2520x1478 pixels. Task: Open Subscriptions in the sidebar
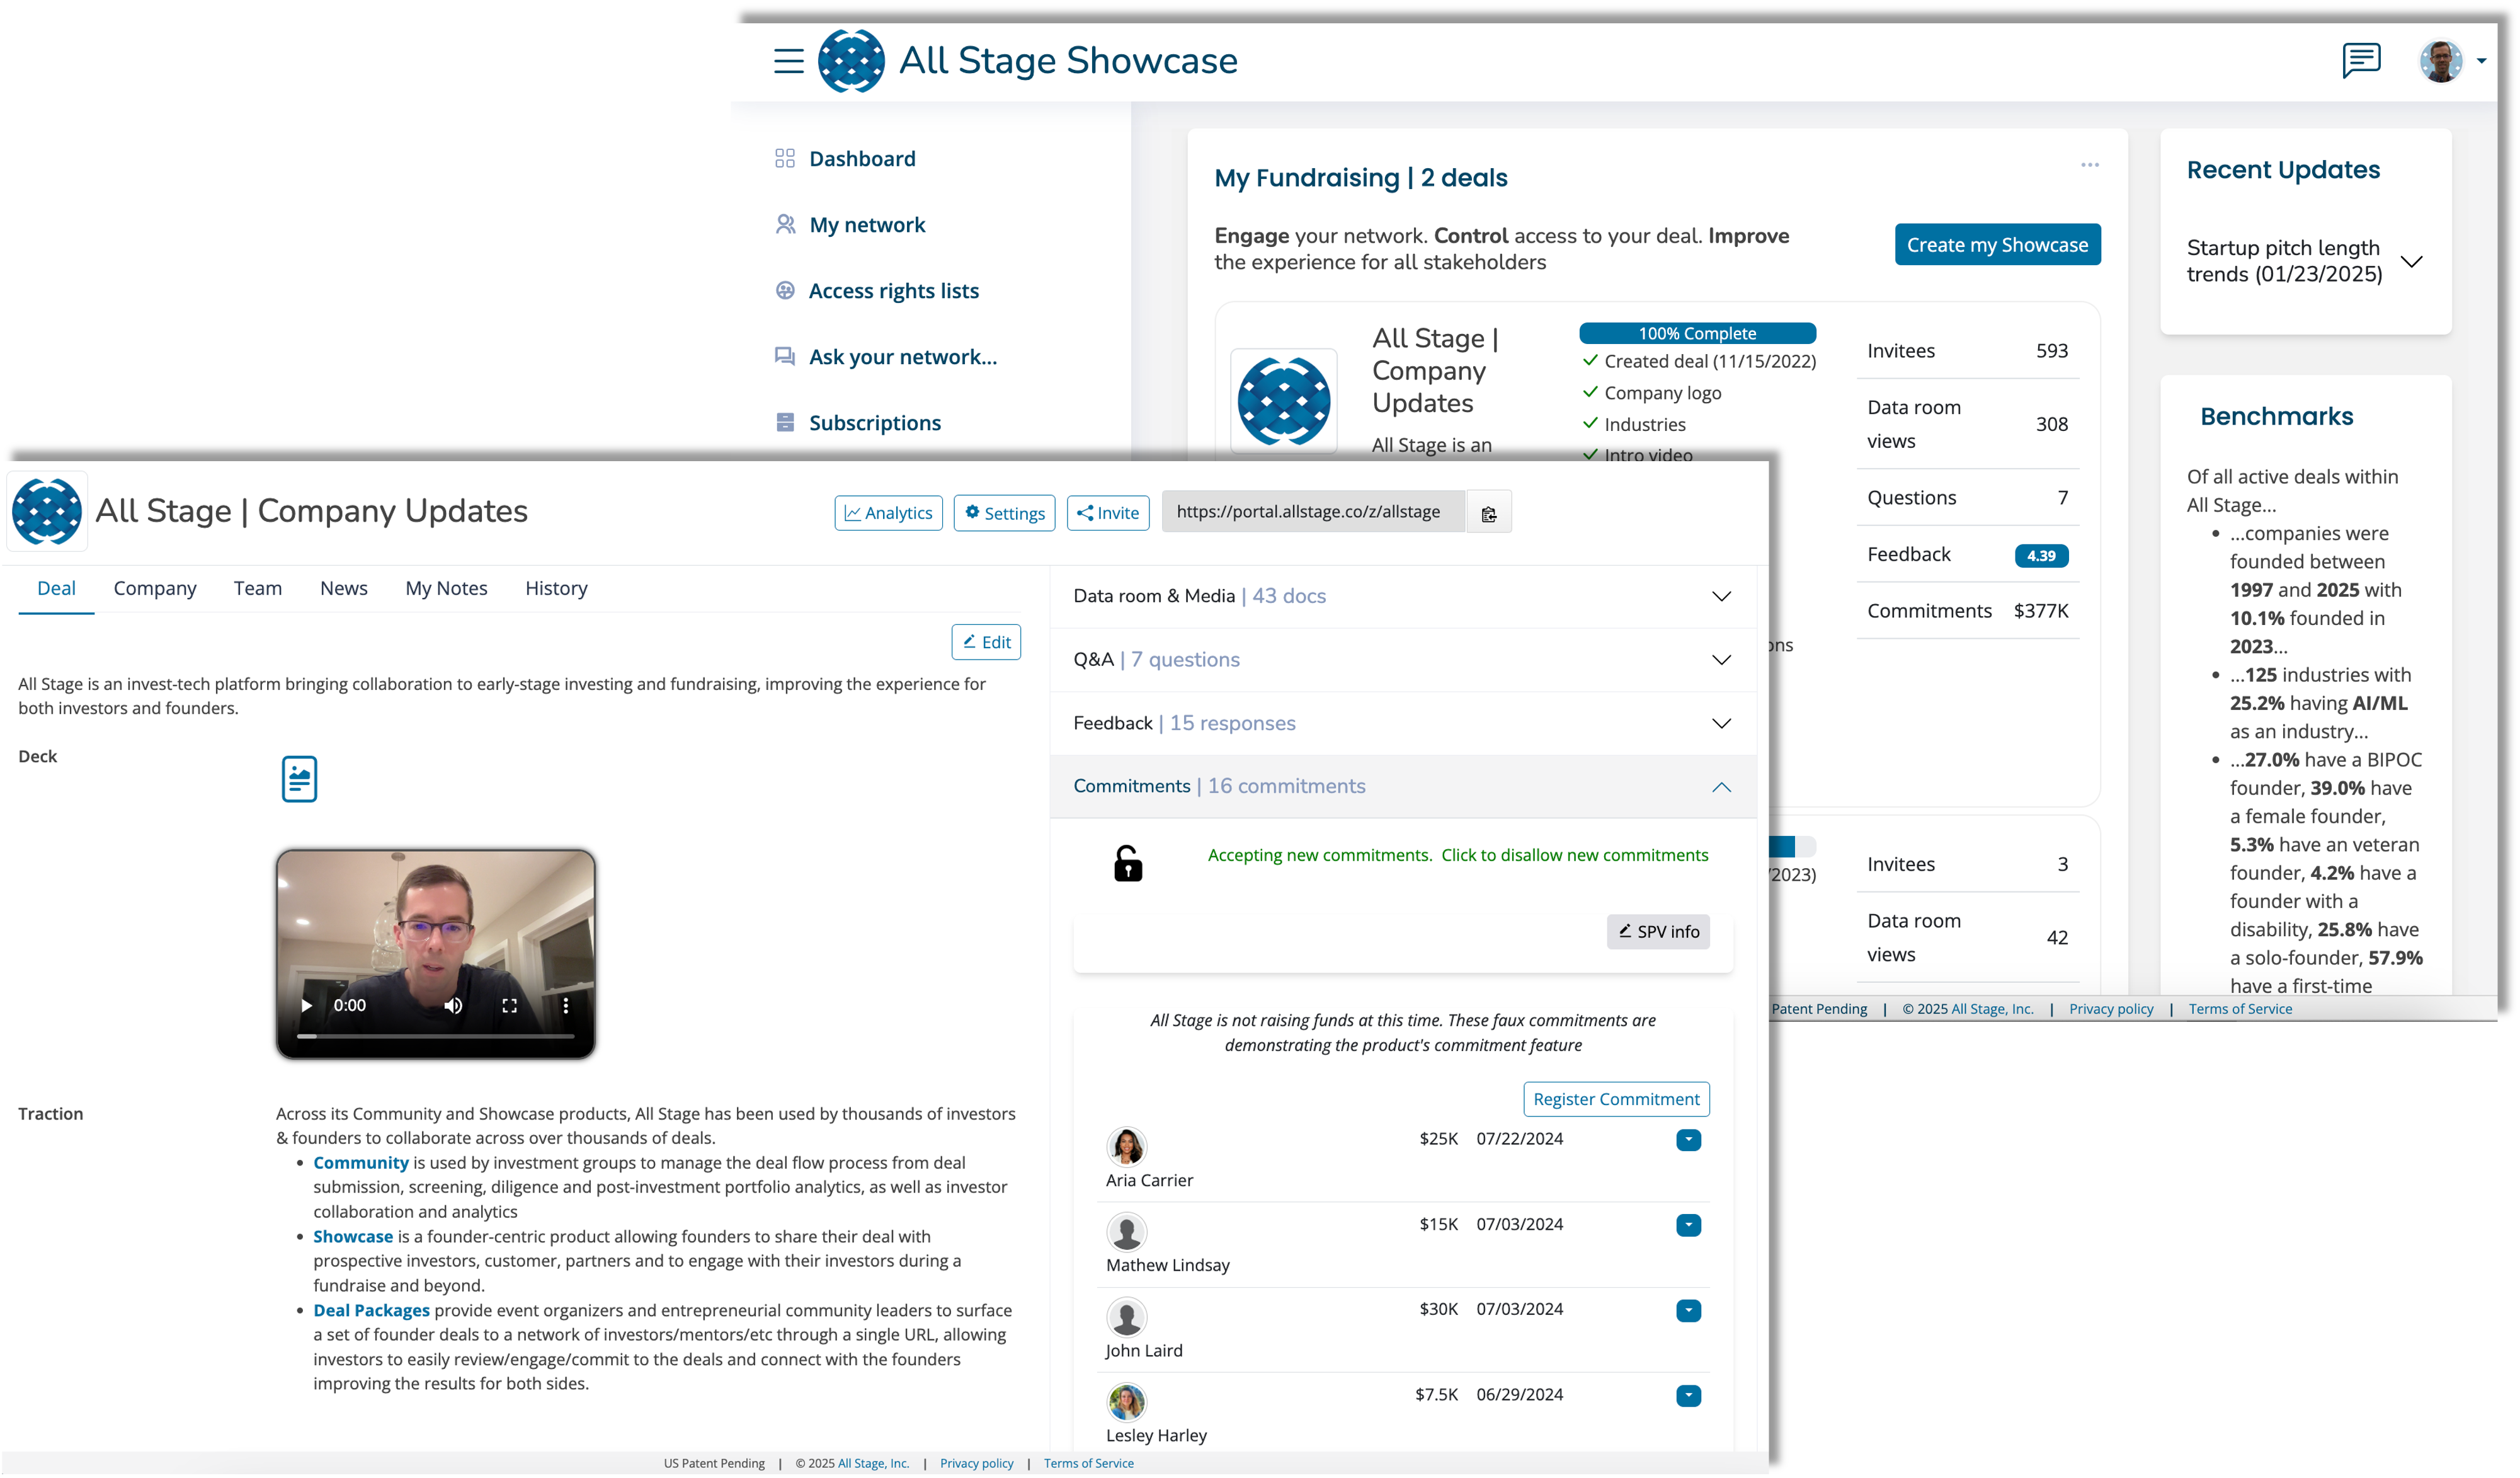(x=875, y=422)
